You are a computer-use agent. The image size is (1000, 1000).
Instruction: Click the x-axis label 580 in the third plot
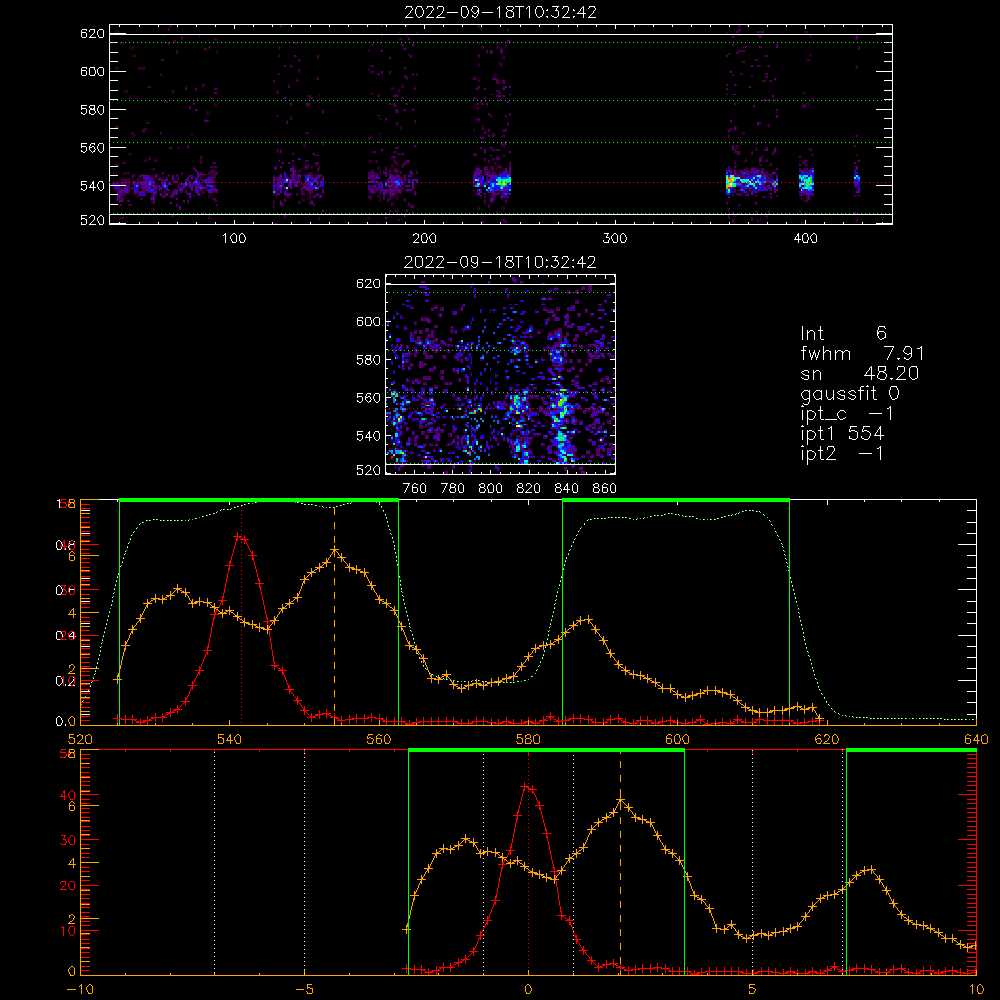528,740
